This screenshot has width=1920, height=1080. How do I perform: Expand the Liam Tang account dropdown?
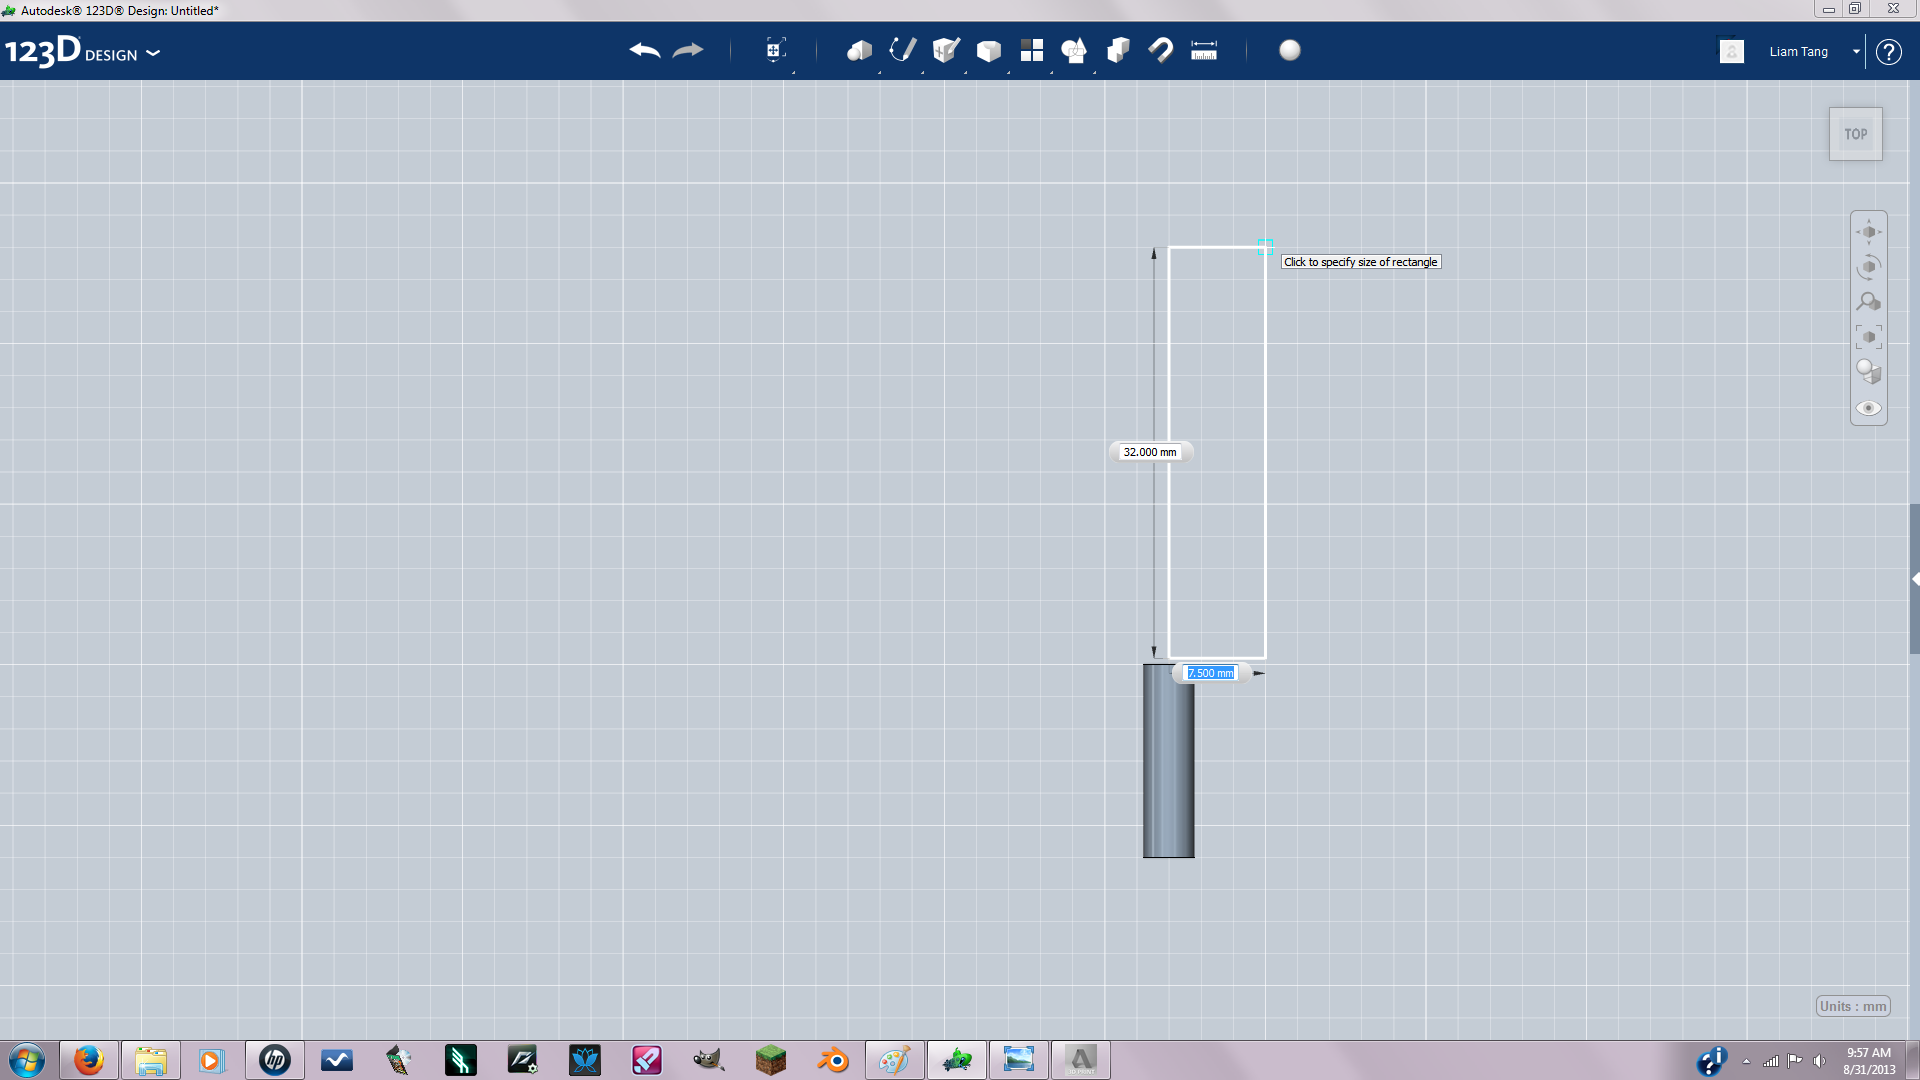coord(1856,51)
